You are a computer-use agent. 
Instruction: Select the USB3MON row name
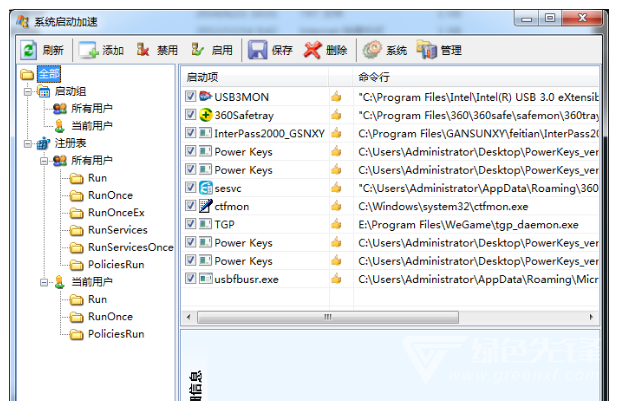[242, 97]
